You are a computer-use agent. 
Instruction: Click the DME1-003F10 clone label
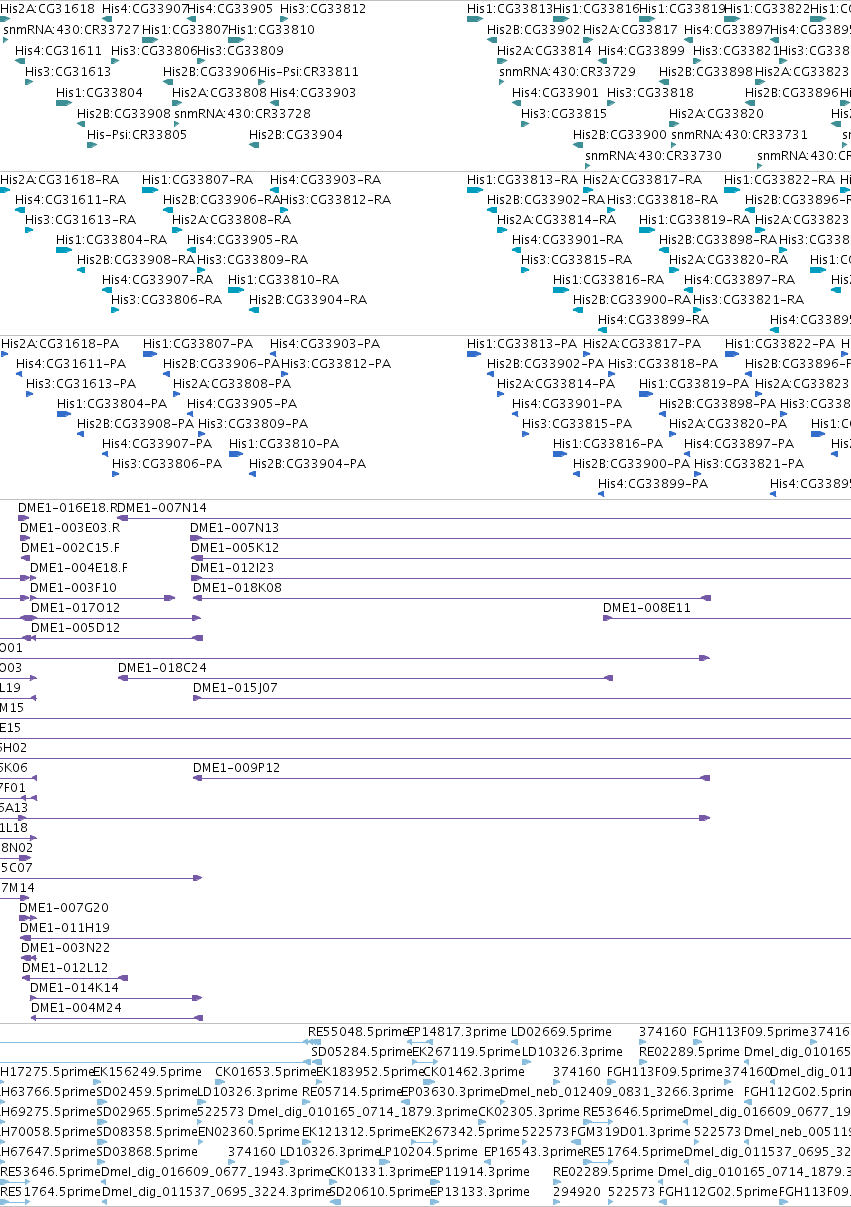click(x=74, y=588)
